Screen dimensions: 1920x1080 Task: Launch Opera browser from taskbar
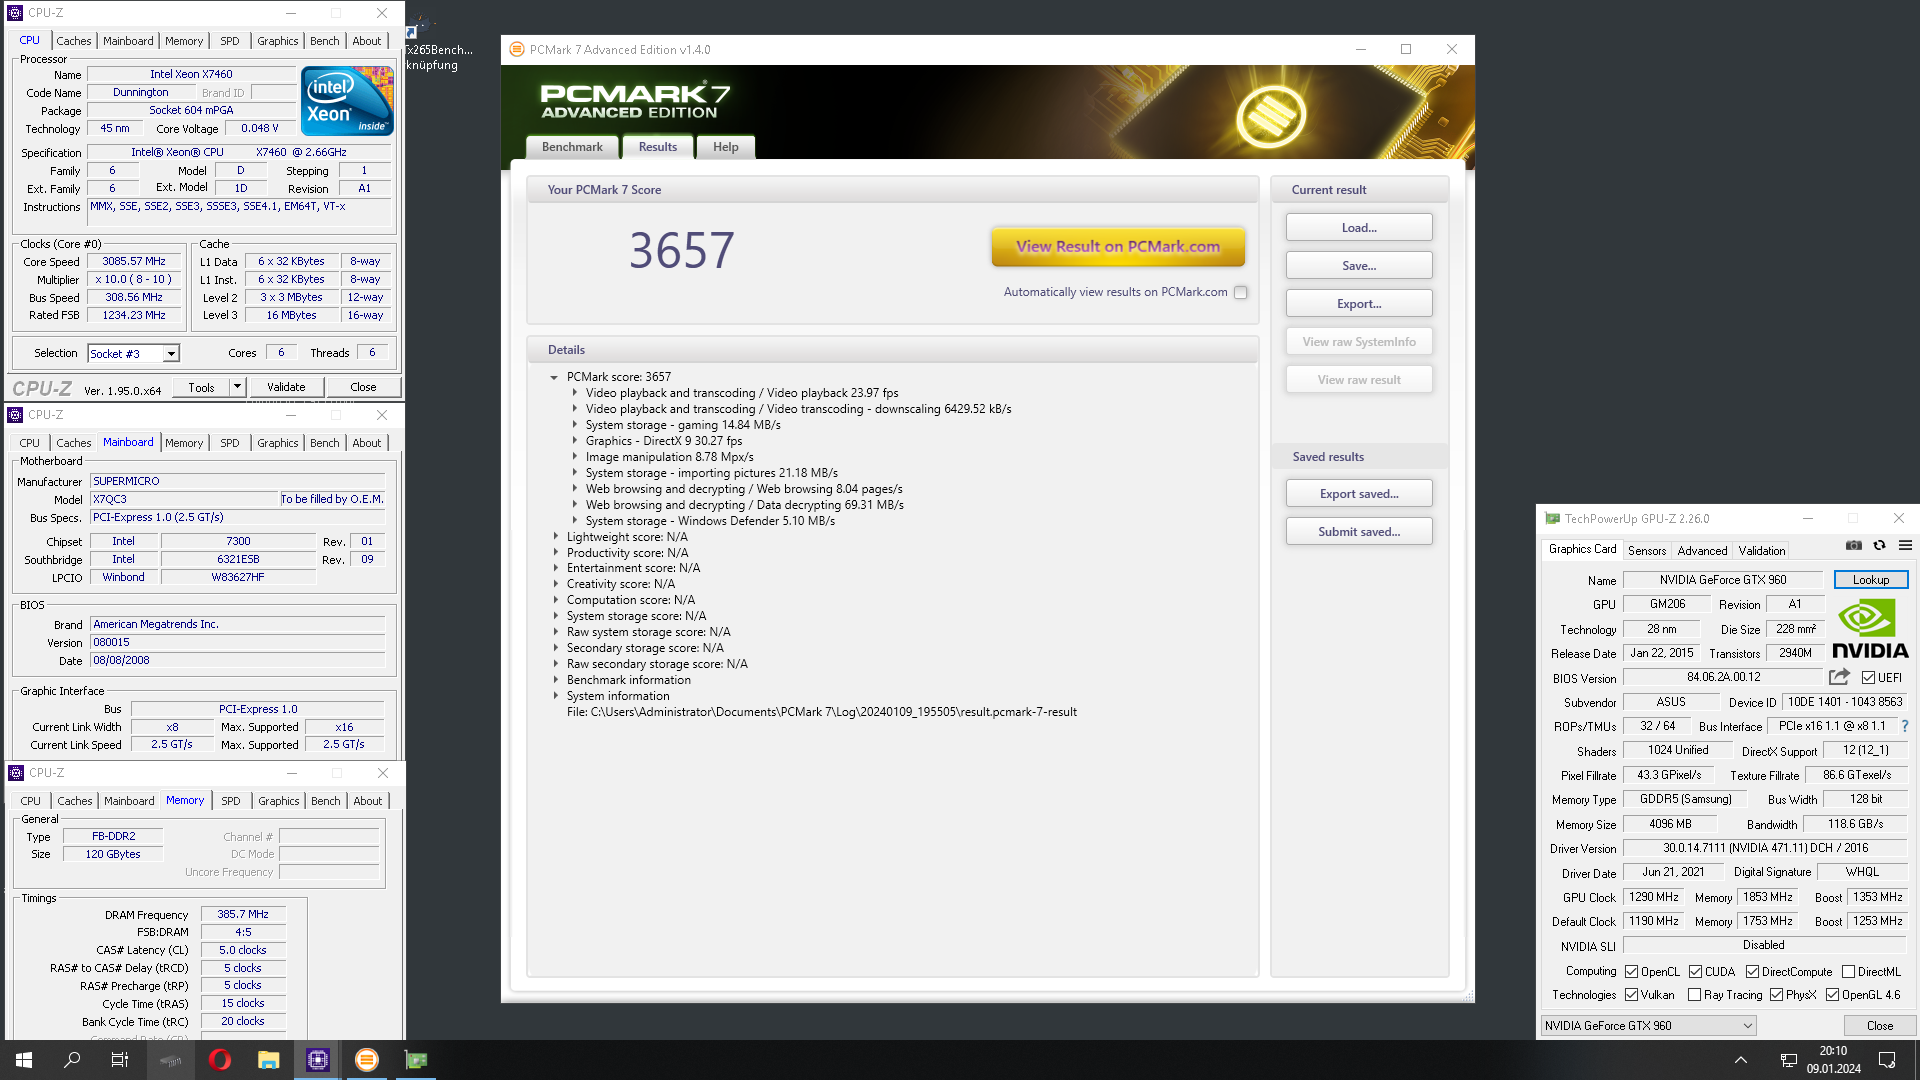coord(220,1060)
